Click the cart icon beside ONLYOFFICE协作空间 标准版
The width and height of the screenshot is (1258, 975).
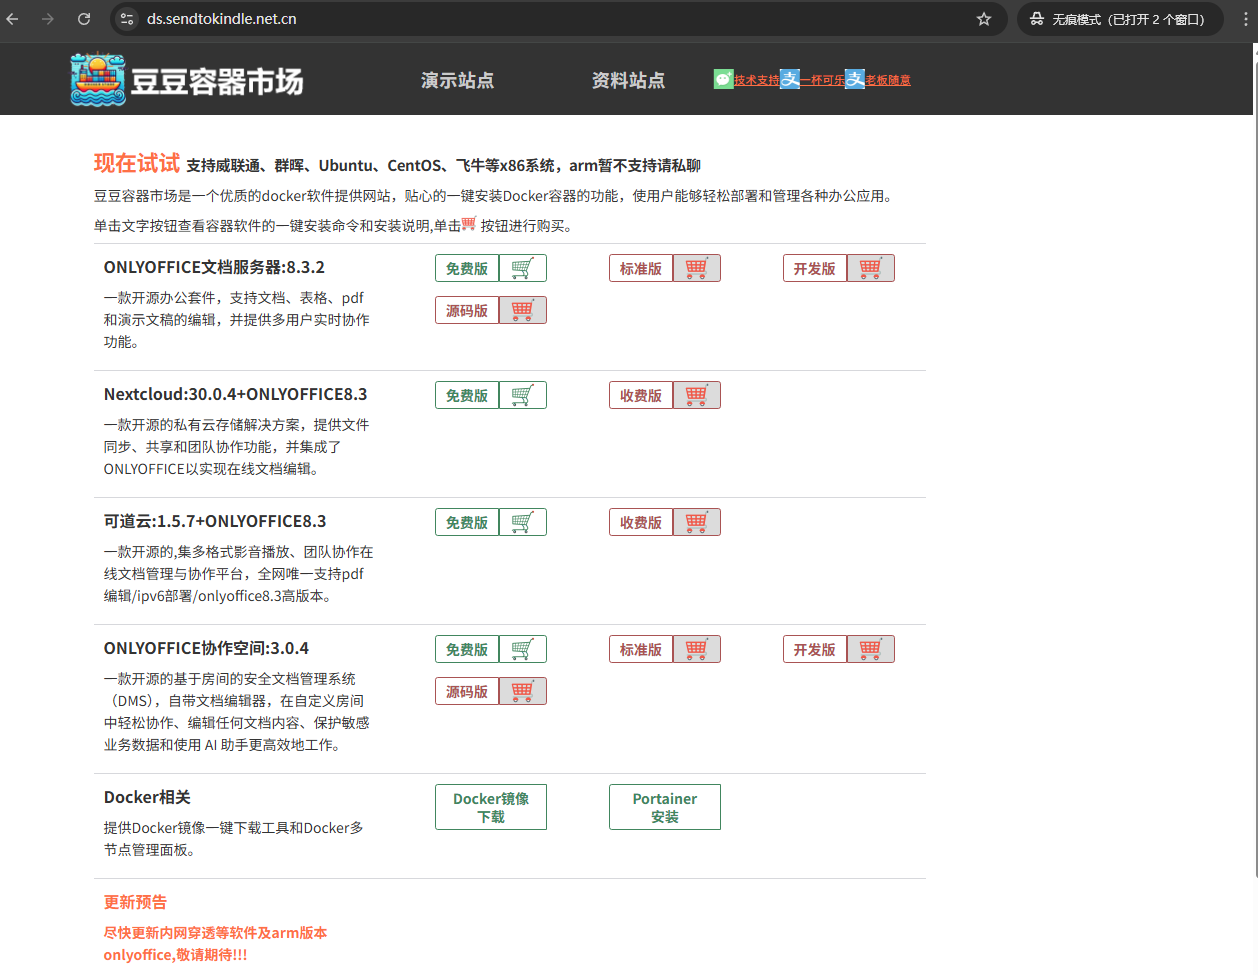point(696,649)
